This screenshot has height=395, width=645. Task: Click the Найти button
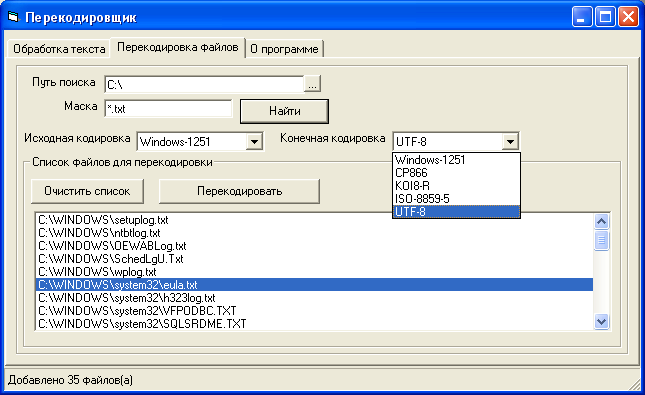click(284, 111)
